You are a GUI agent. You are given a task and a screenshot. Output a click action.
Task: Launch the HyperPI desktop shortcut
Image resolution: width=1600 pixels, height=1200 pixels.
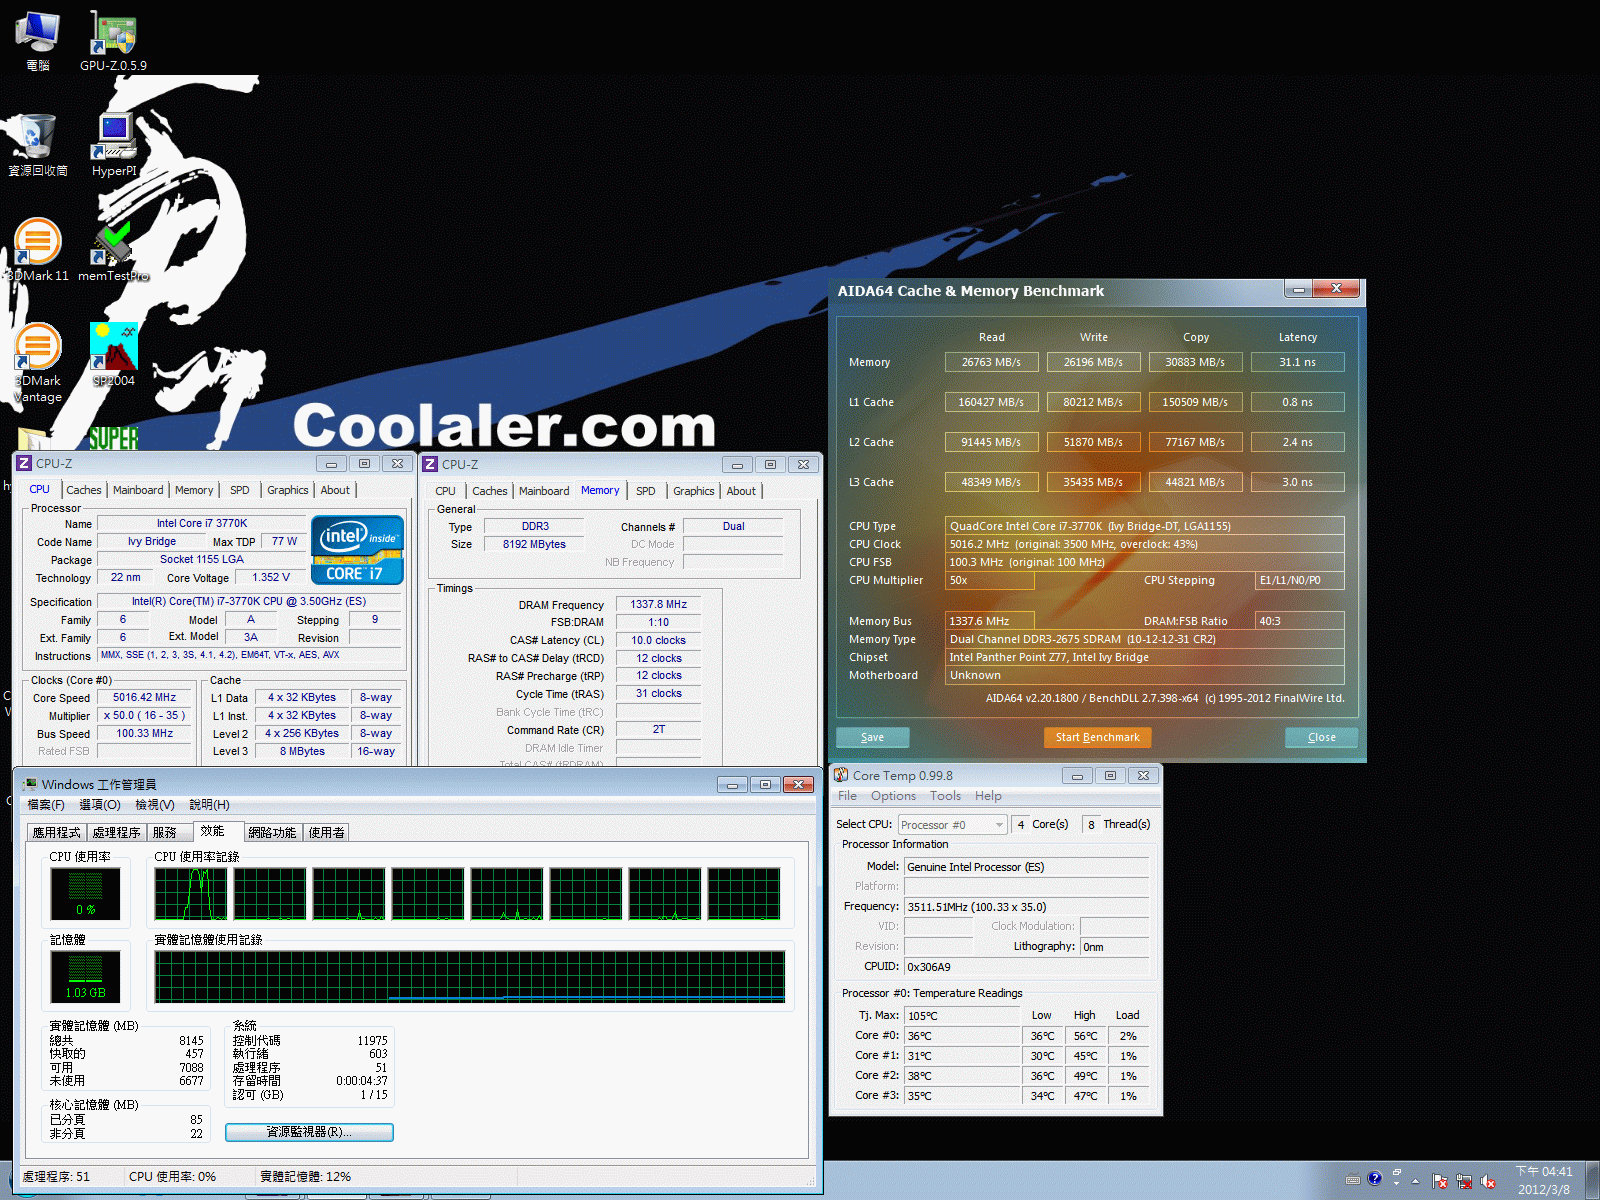tap(114, 145)
